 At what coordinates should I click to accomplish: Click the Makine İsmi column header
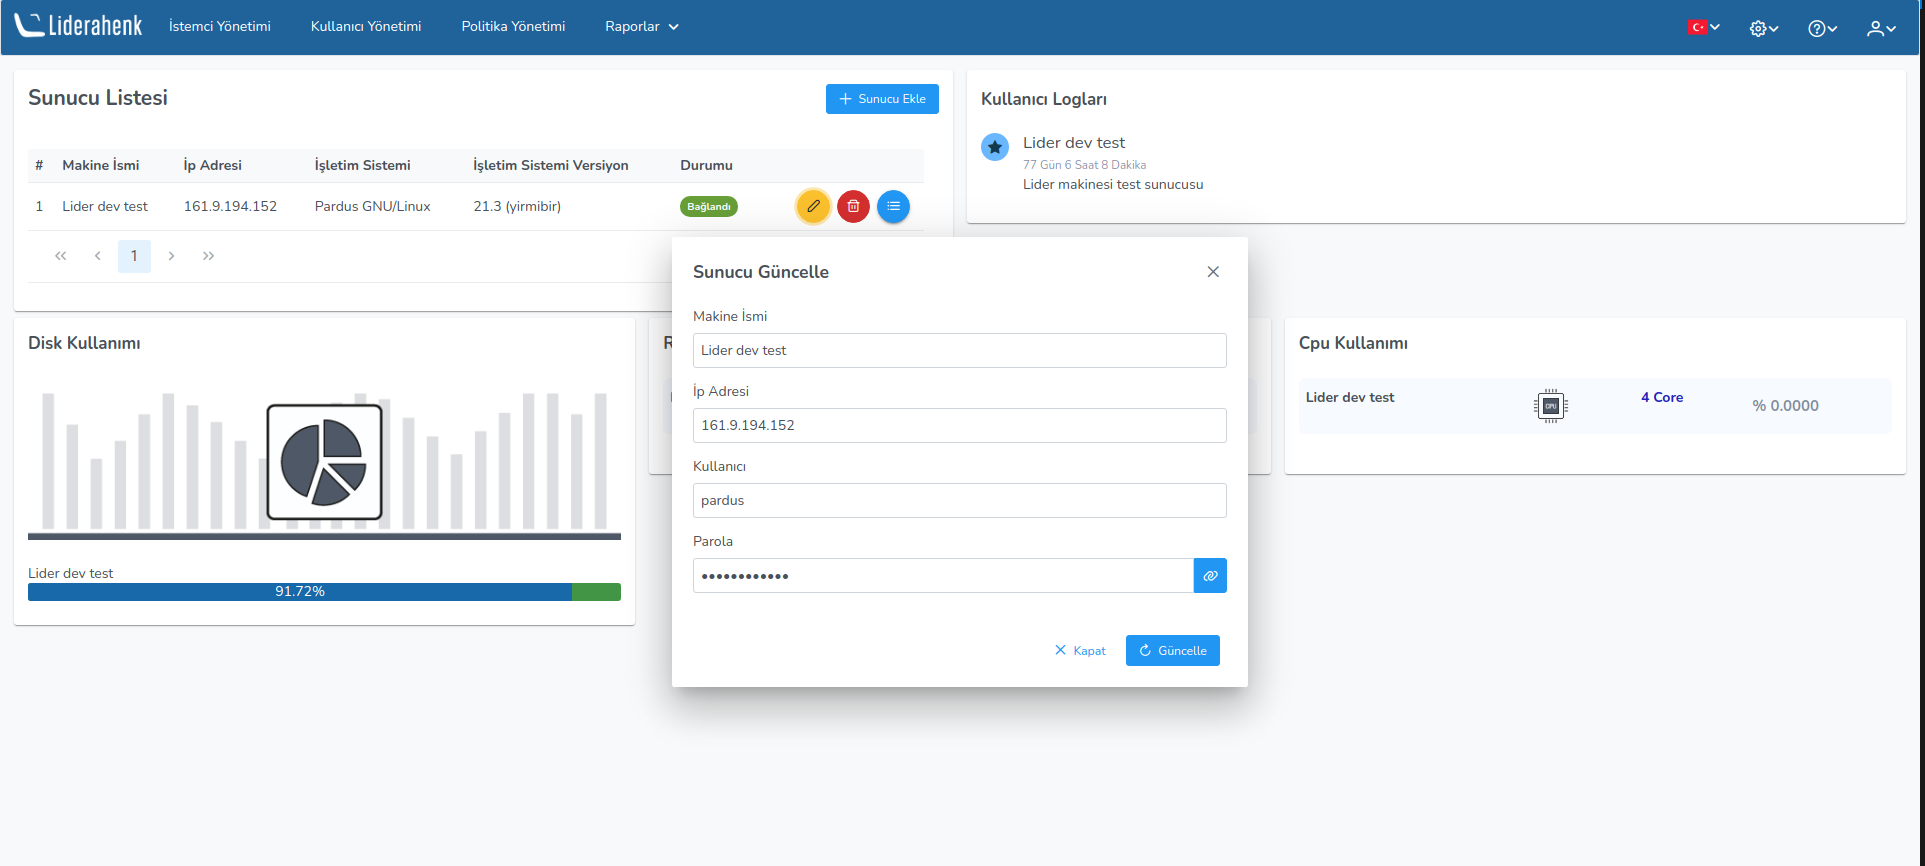click(101, 165)
